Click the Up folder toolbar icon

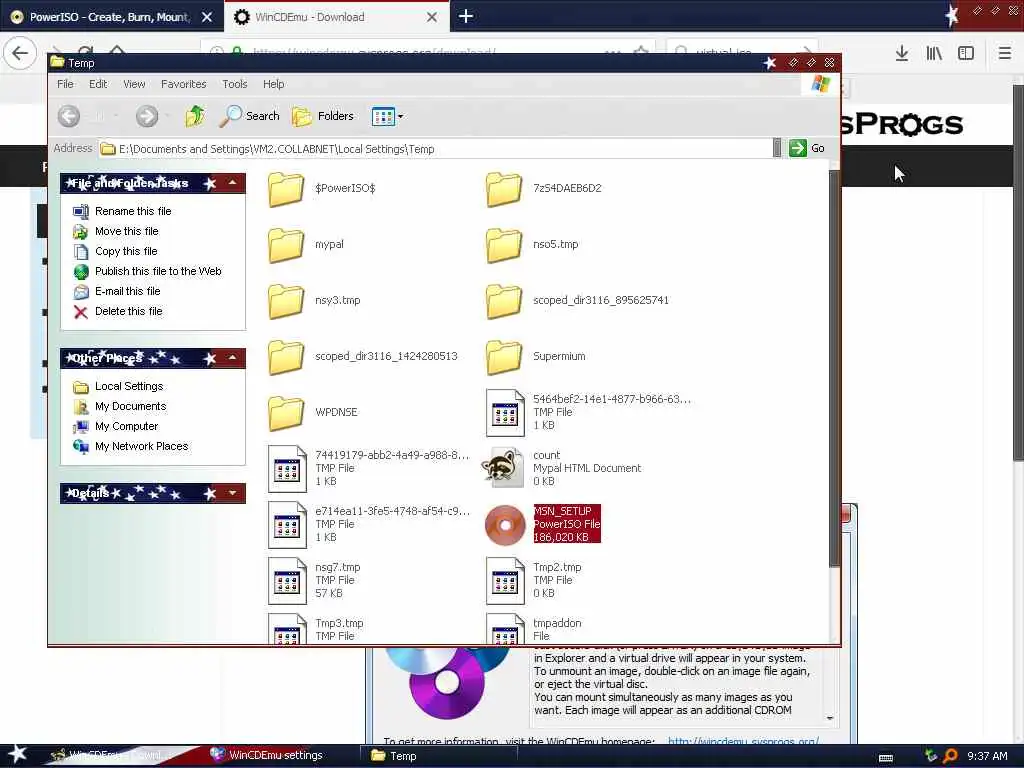[x=195, y=116]
